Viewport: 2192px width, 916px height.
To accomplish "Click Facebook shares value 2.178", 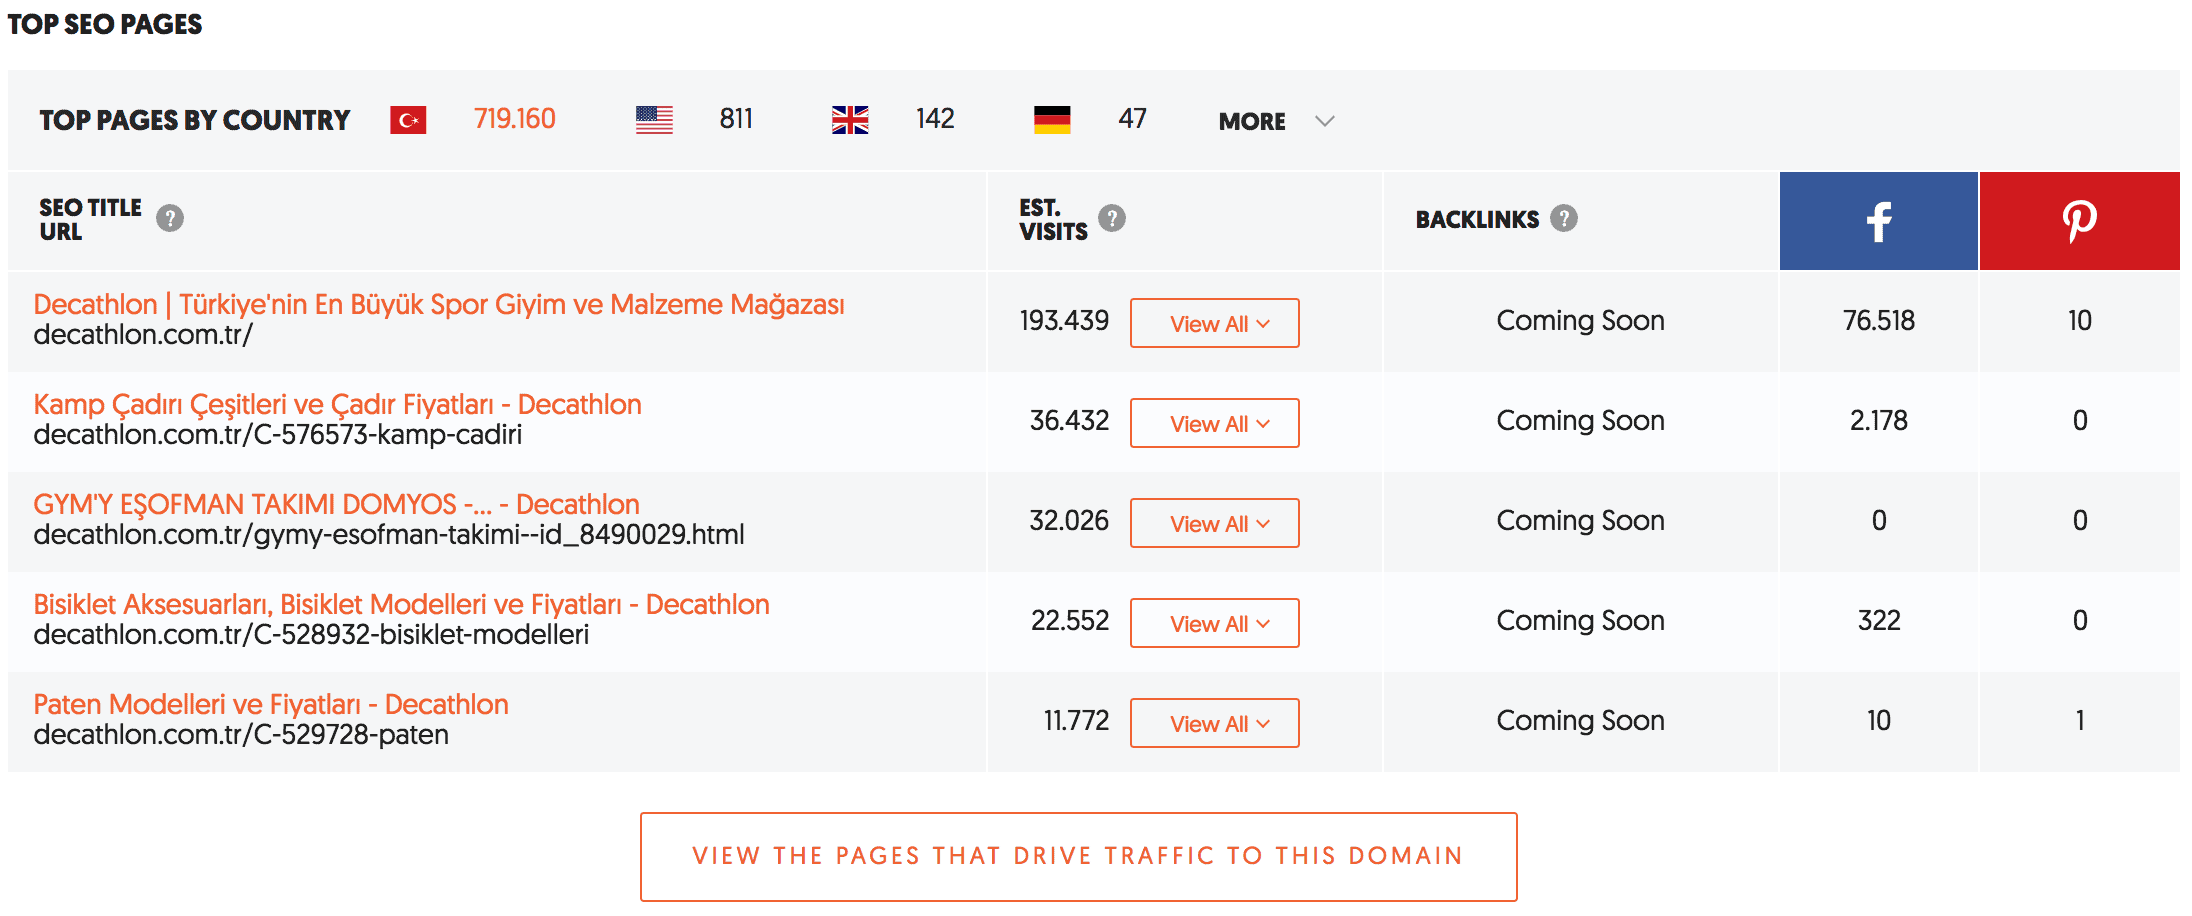I will [1879, 421].
